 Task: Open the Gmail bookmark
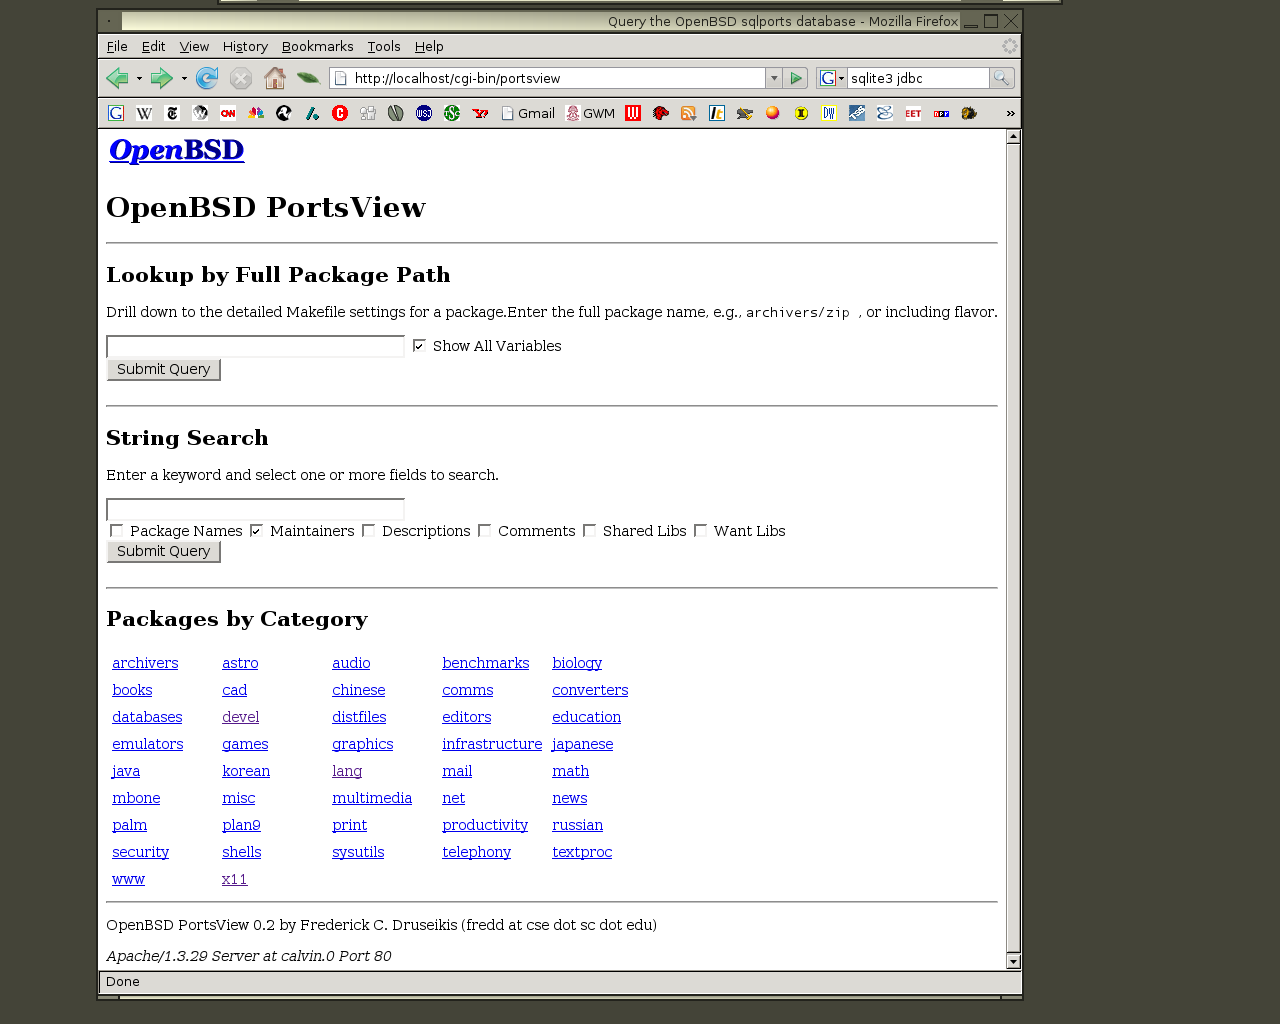pyautogui.click(x=528, y=113)
